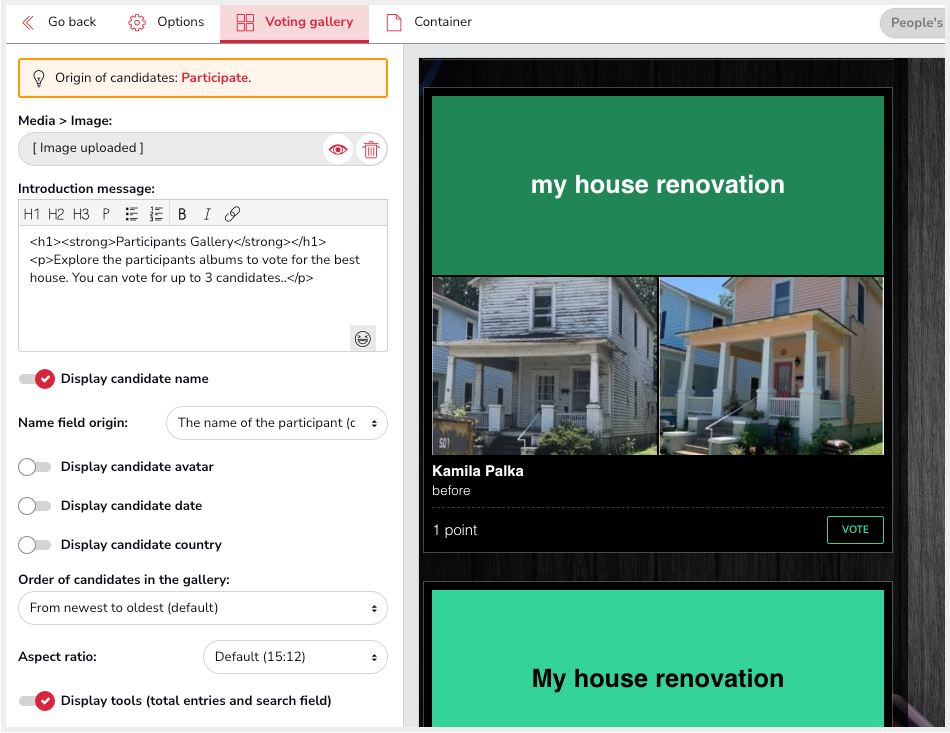Viewport: 950px width, 733px height.
Task: Delete the uploaded image with trash icon
Action: pos(371,149)
